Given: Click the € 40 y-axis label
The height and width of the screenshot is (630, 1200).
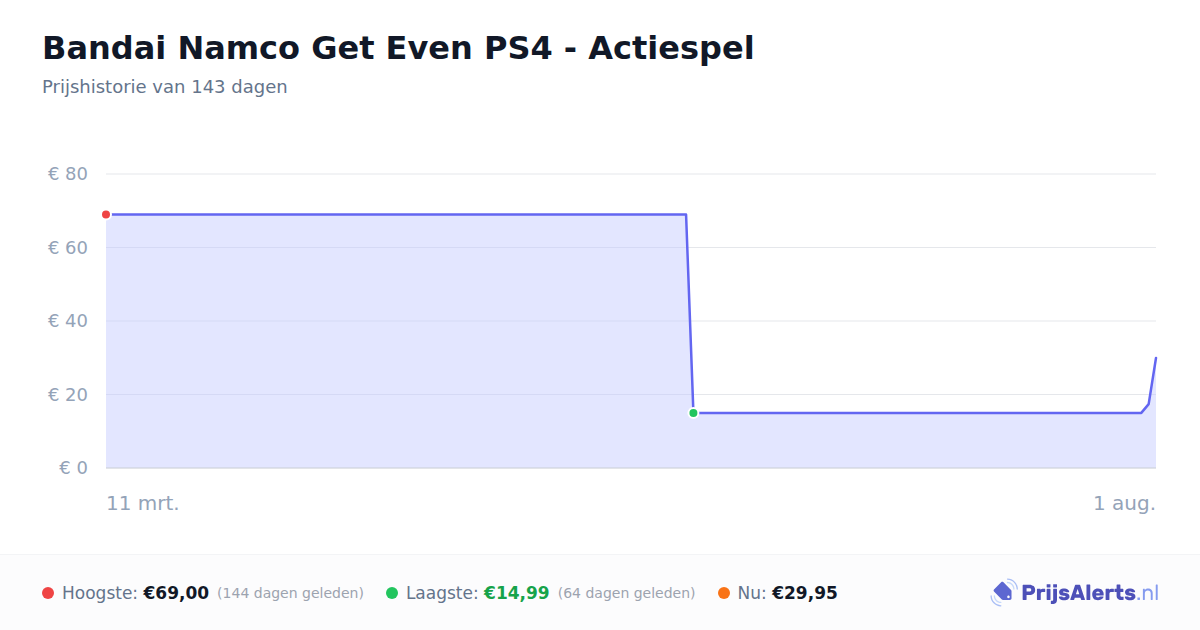Looking at the screenshot, I should pyautogui.click(x=68, y=321).
